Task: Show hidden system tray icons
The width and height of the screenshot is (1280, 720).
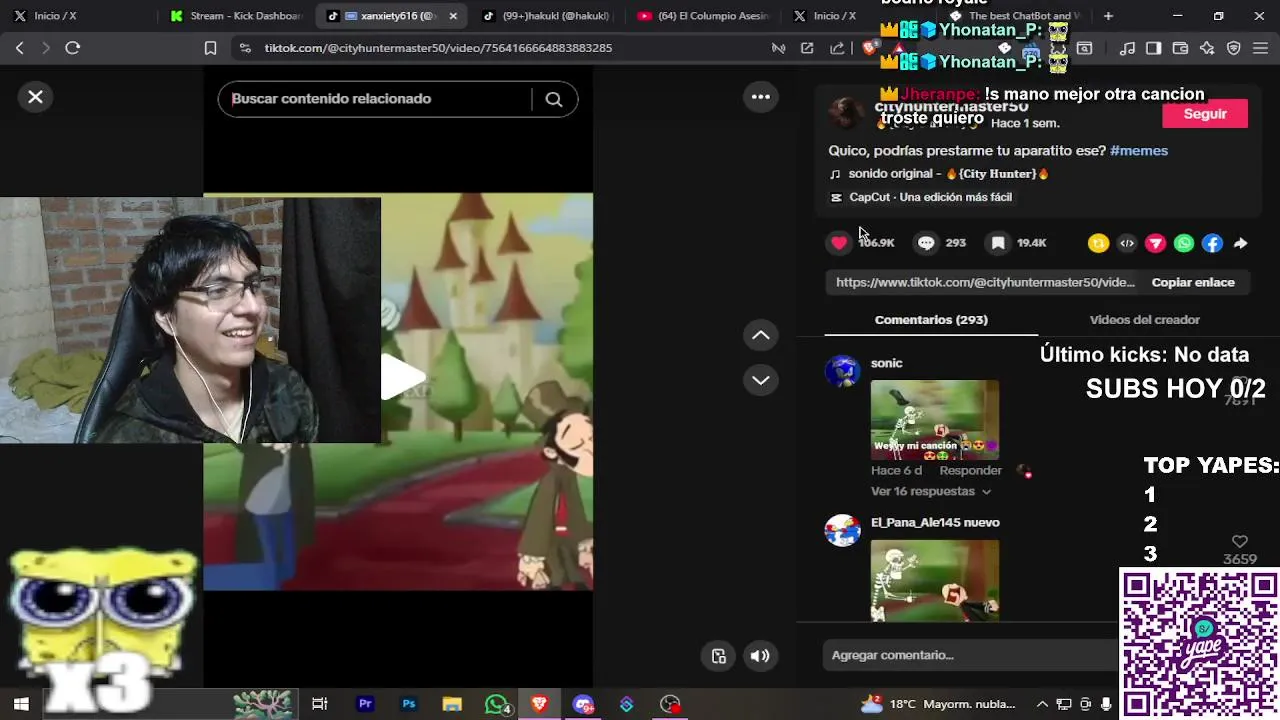Action: point(1042,704)
